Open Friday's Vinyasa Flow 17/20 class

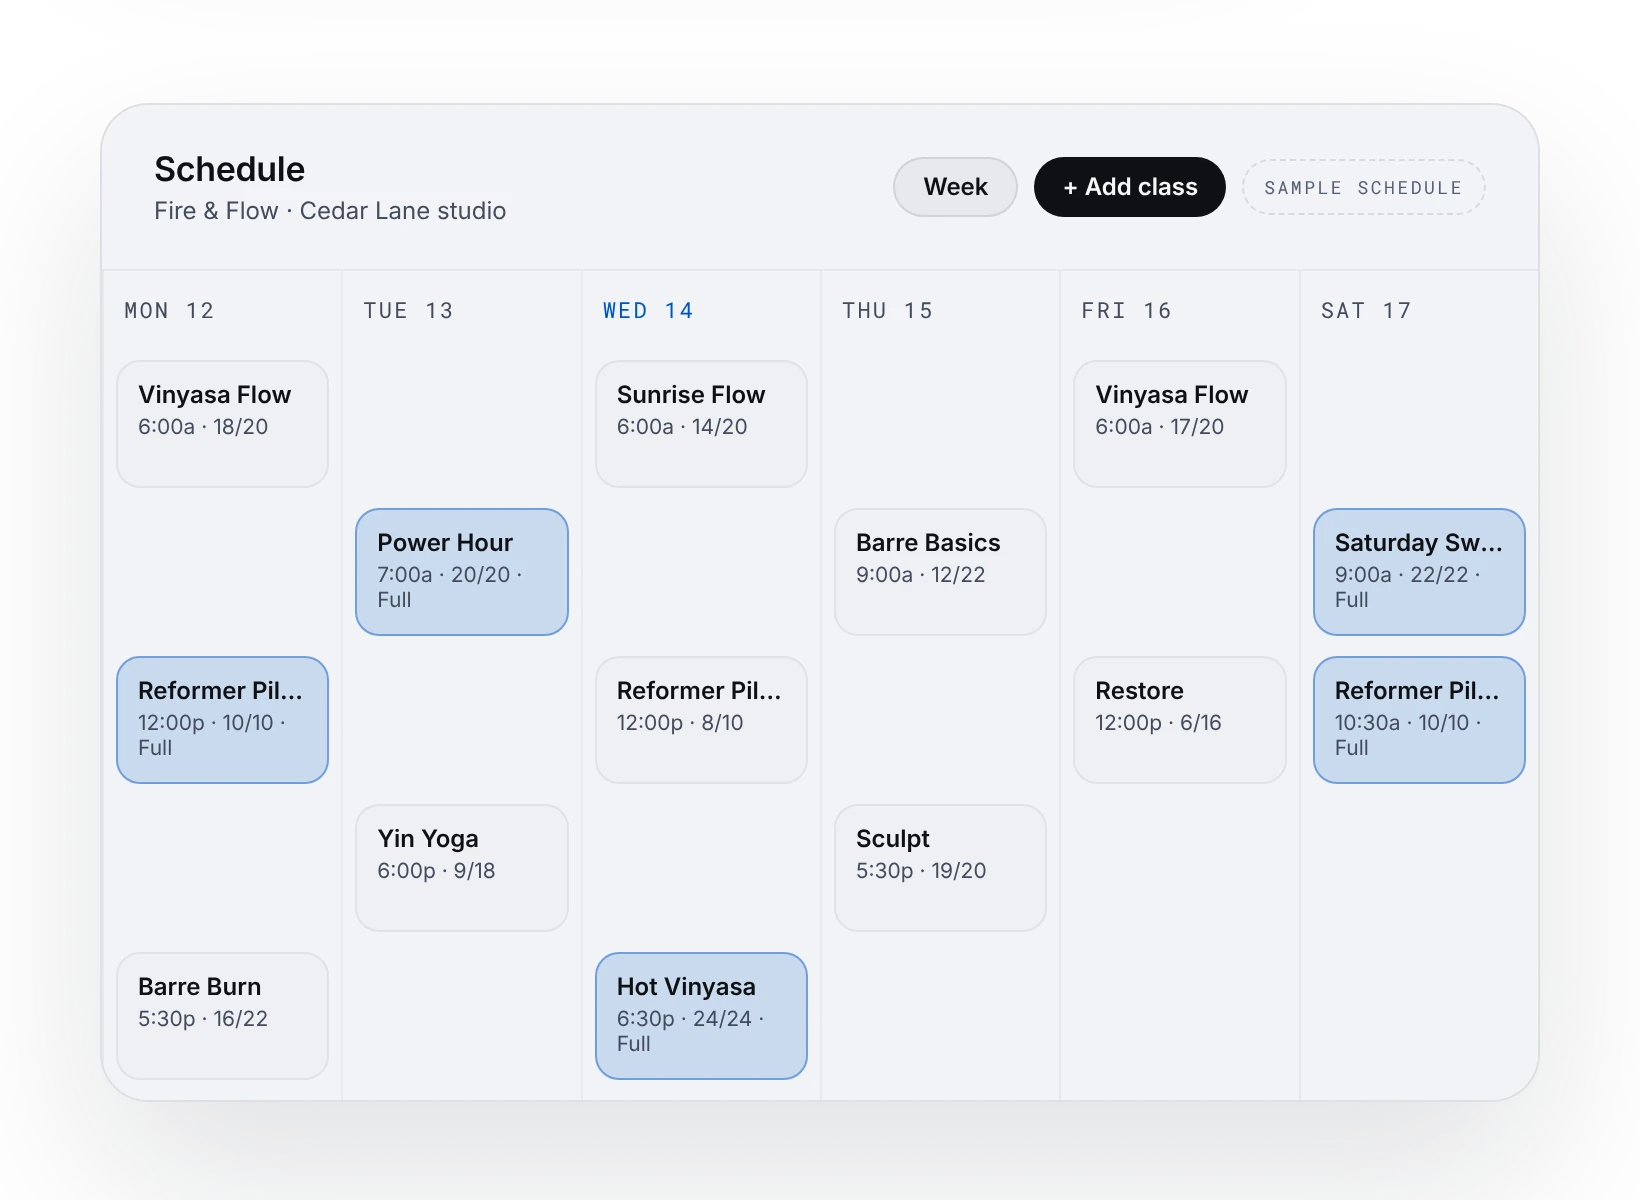coord(1180,424)
